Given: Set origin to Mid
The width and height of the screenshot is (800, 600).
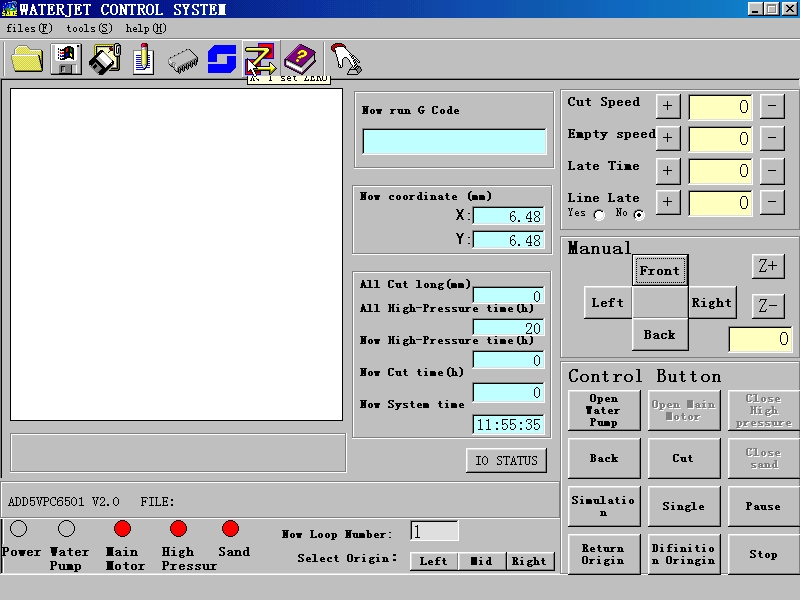Looking at the screenshot, I should point(480,561).
